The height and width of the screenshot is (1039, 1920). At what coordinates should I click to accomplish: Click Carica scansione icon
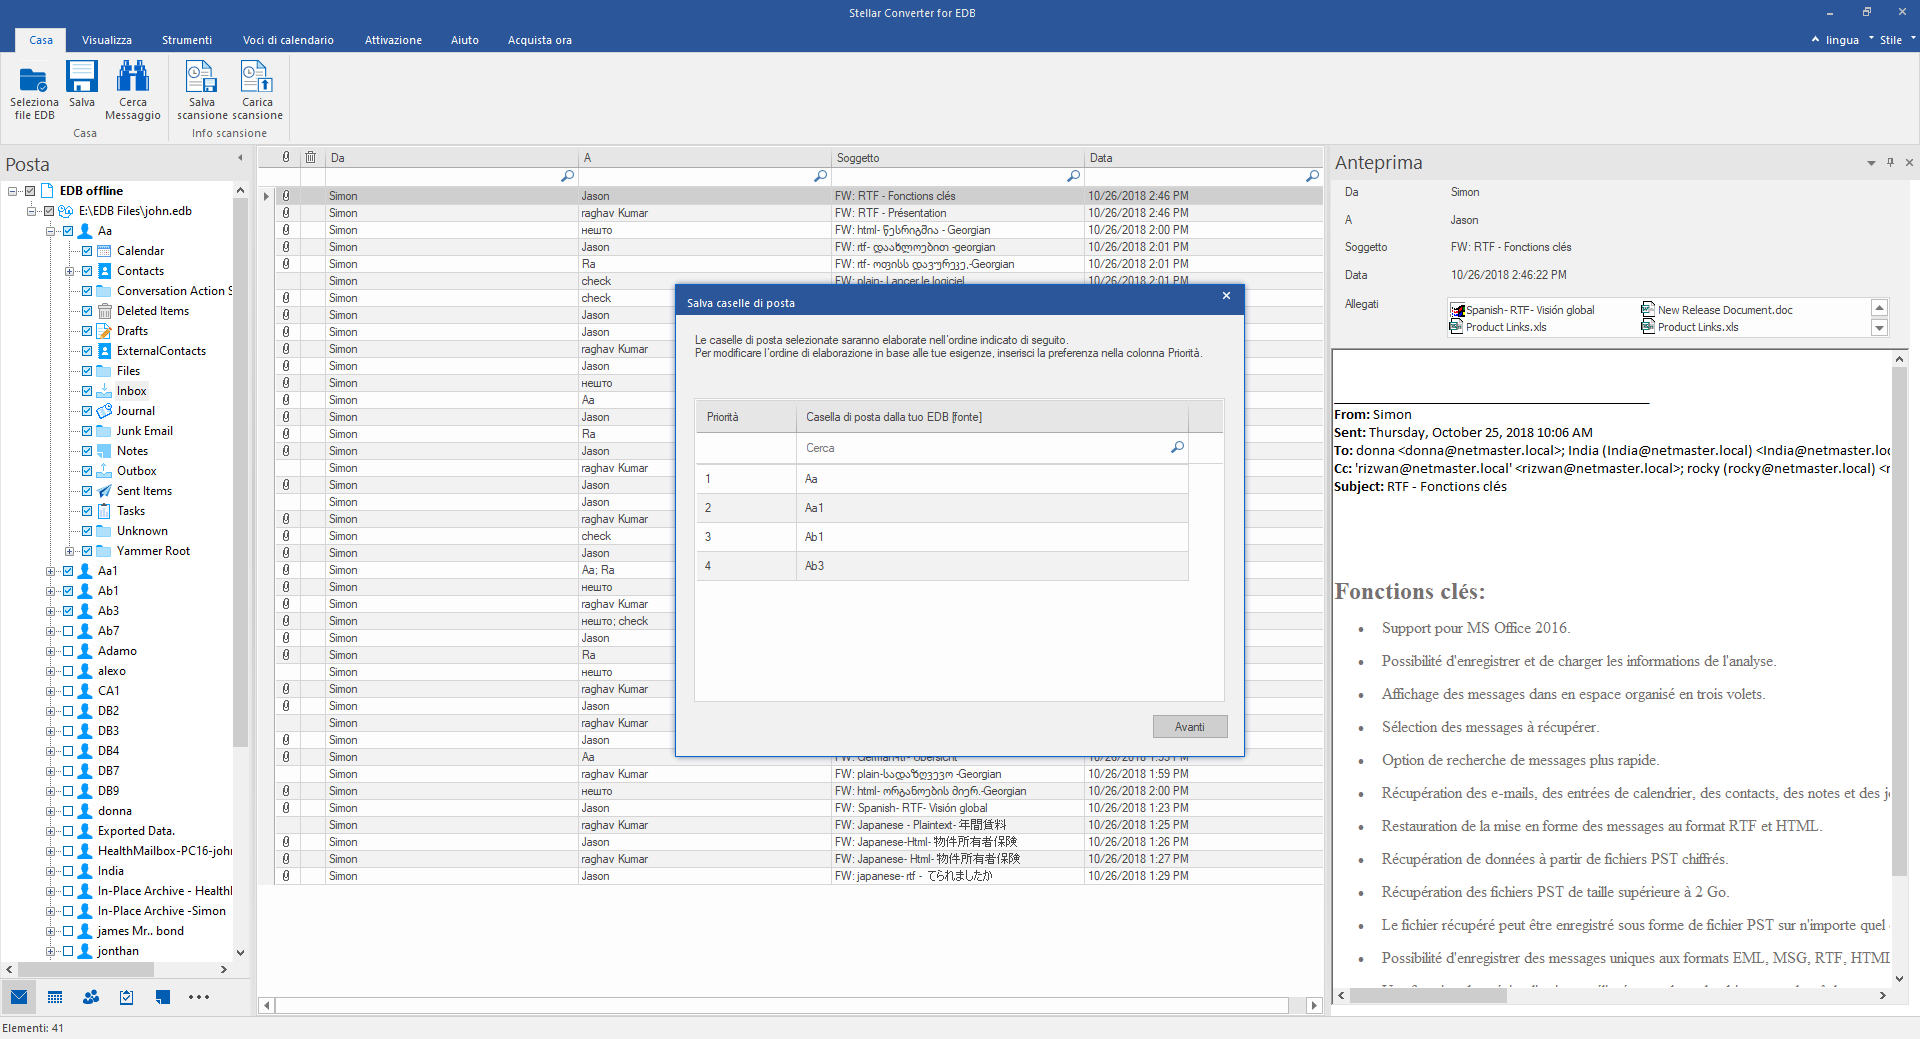coord(257,78)
